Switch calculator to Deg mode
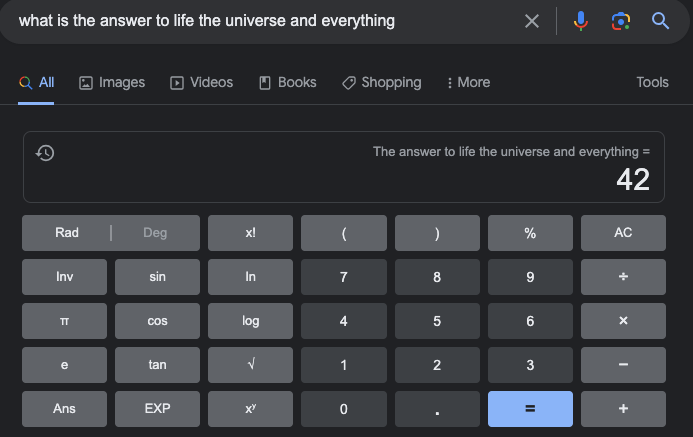The width and height of the screenshot is (693, 437). [x=155, y=233]
